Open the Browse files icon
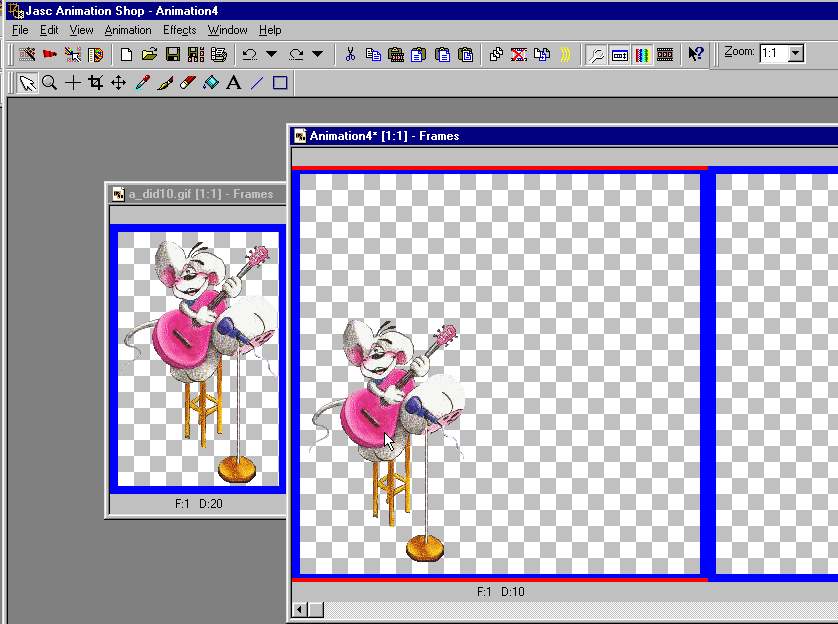This screenshot has height=624, width=838. tap(96, 54)
